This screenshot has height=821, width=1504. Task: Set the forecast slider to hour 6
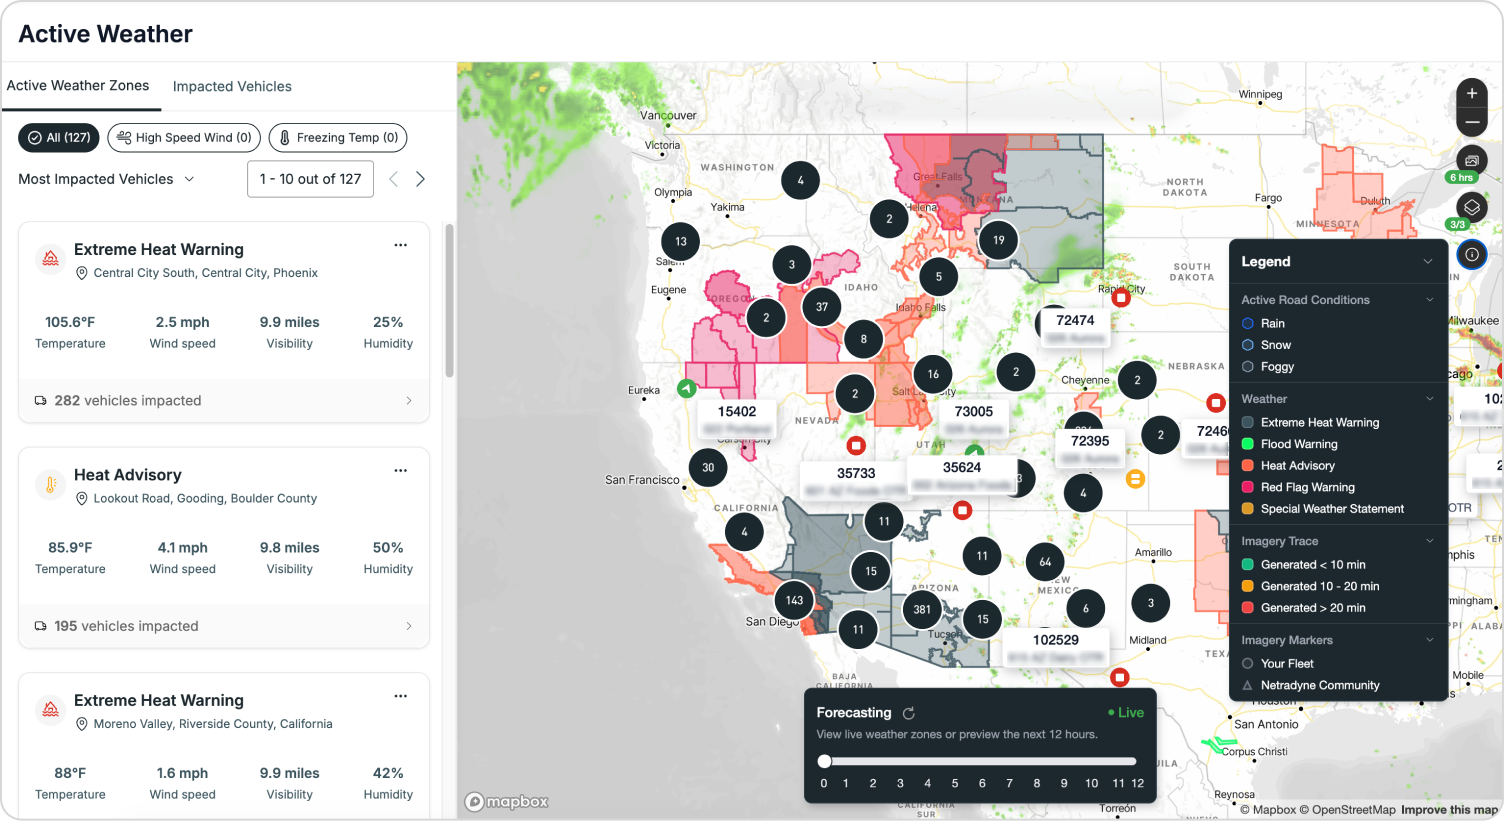[982, 762]
